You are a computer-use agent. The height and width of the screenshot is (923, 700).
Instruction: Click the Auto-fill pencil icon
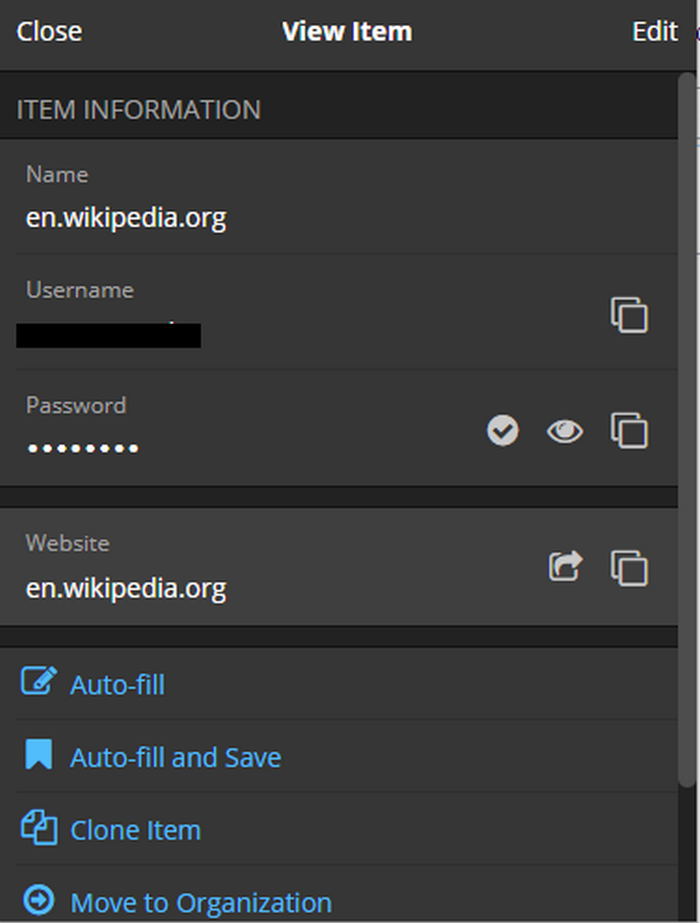(x=38, y=683)
